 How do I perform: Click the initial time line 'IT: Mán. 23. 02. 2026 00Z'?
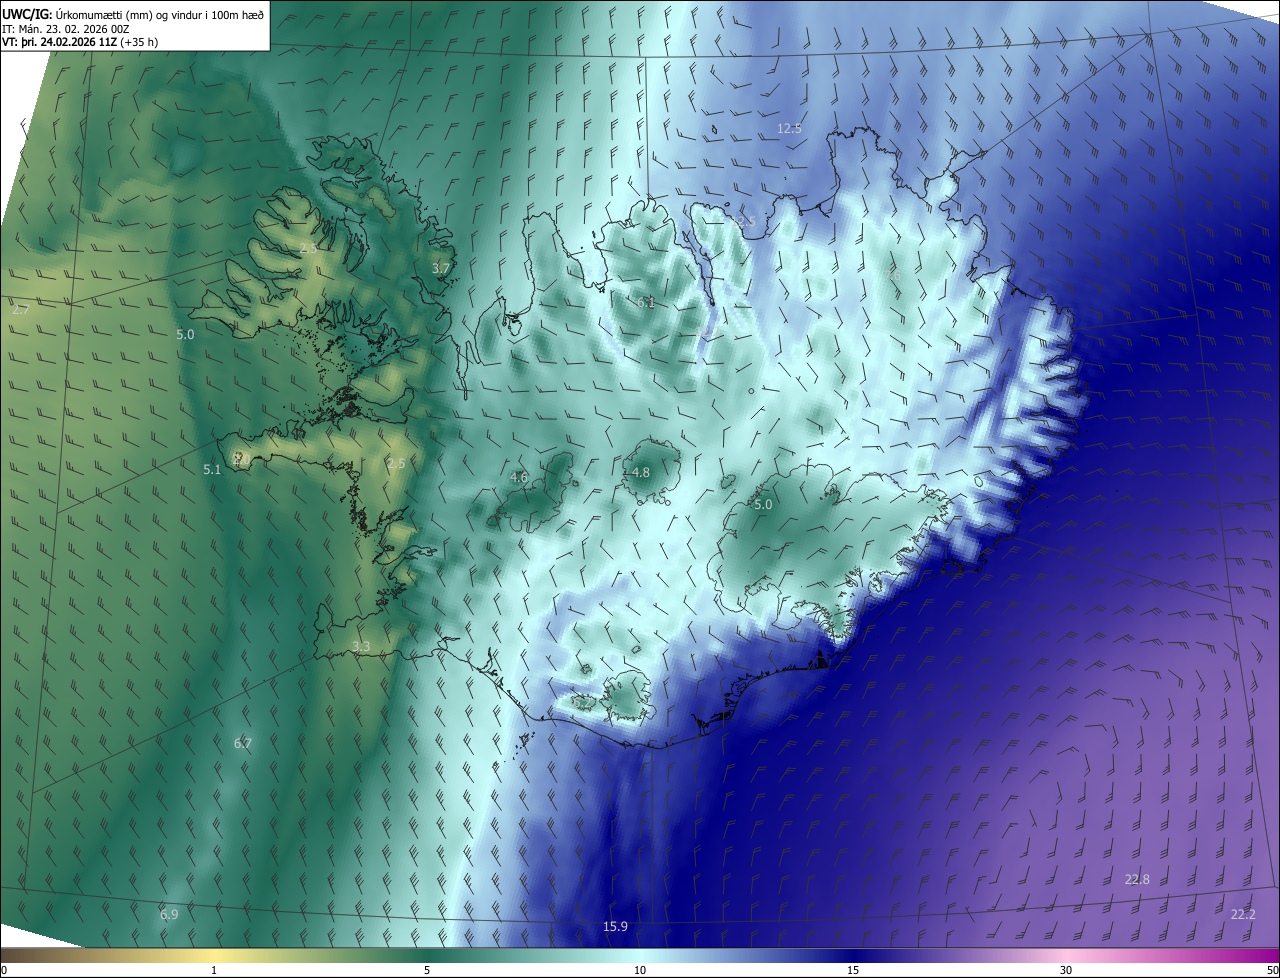(x=65, y=28)
